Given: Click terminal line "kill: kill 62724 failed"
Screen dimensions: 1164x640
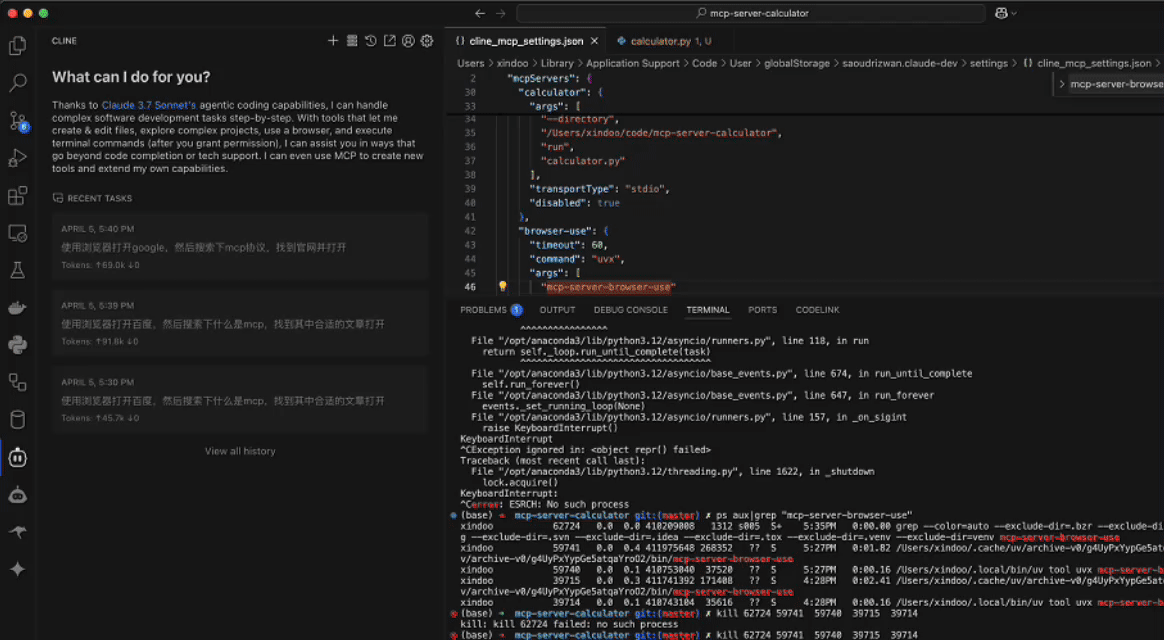Looking at the screenshot, I should (569, 624).
